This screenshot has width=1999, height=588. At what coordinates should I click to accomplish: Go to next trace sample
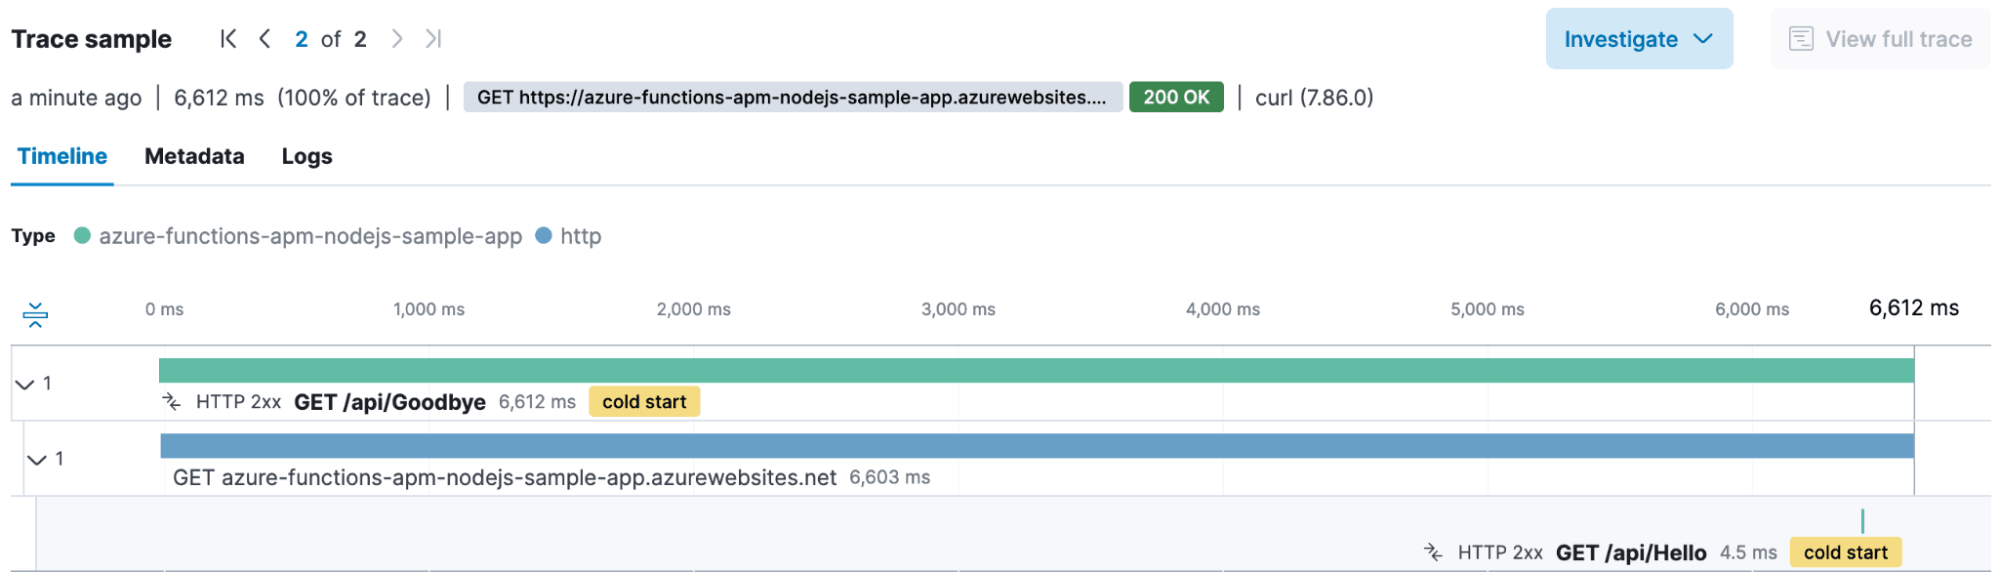pos(397,39)
